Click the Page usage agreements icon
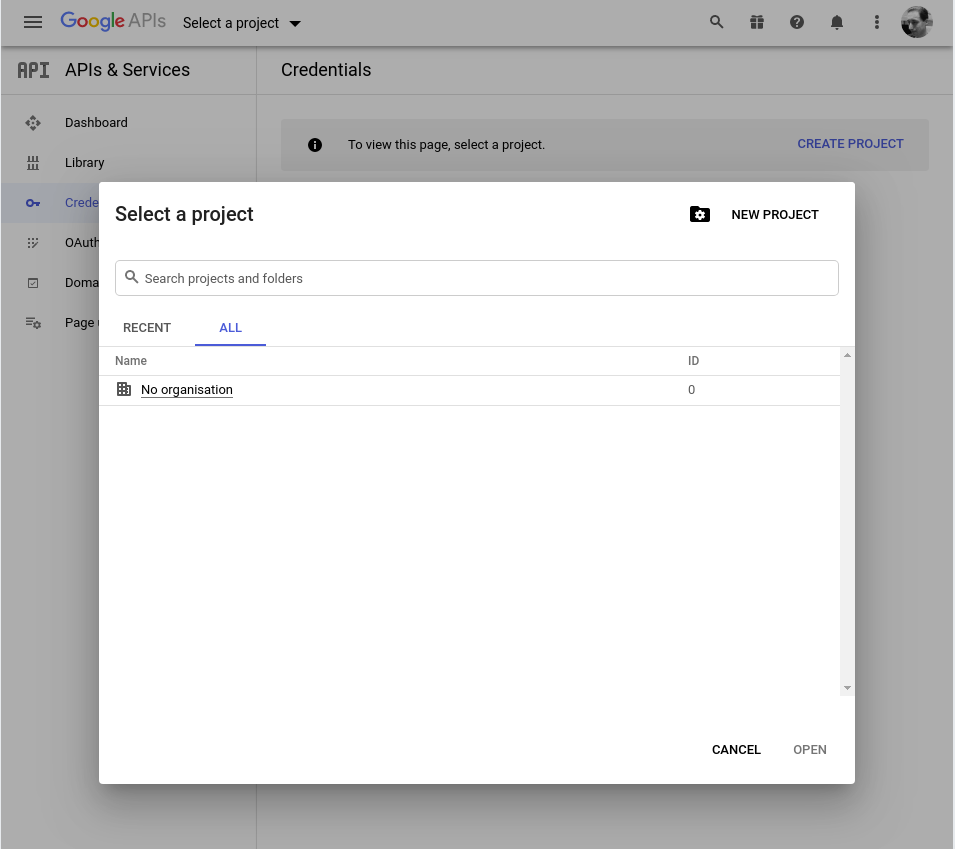The height and width of the screenshot is (849, 955). 33,322
